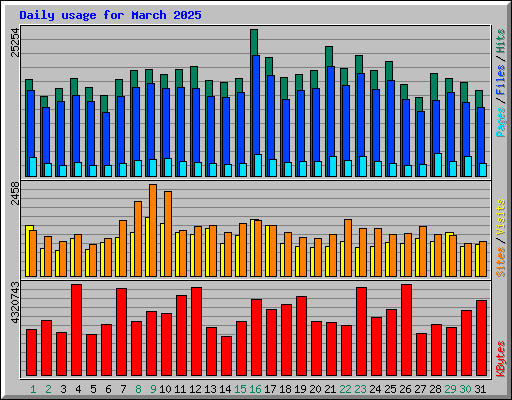Screen dimensions: 512x400
Task: Click the green hits bar for day 6
Action: coord(104,104)
